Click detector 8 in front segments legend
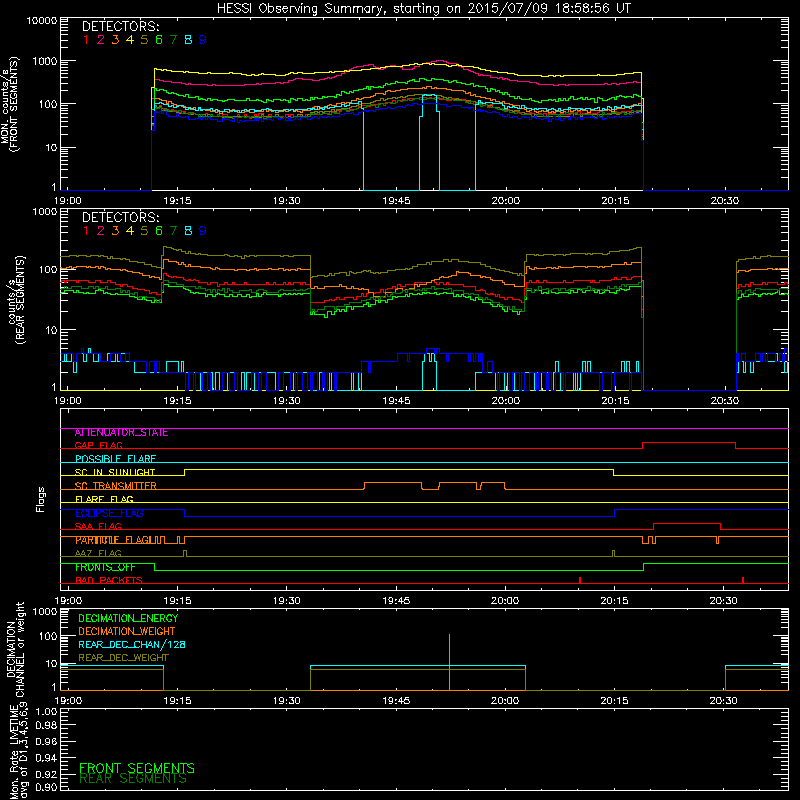Screen dimensions: 800x800 188,40
